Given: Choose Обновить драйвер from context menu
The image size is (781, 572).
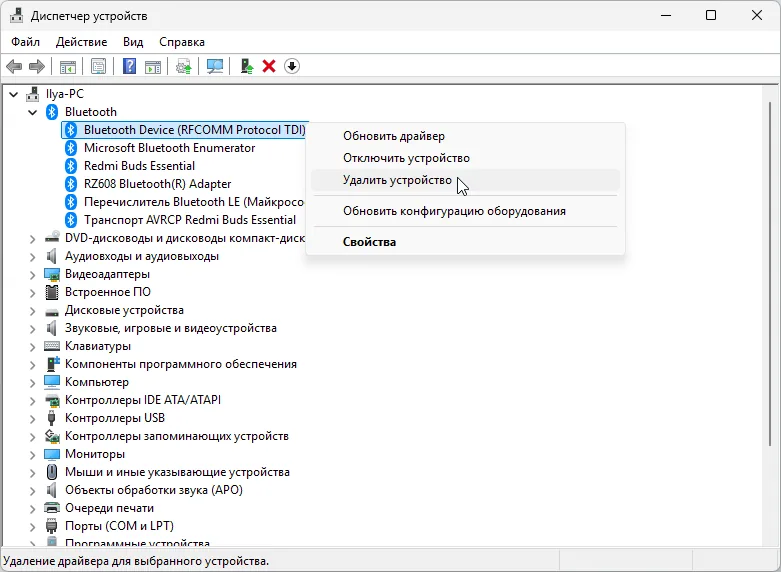Looking at the screenshot, I should point(465,136).
